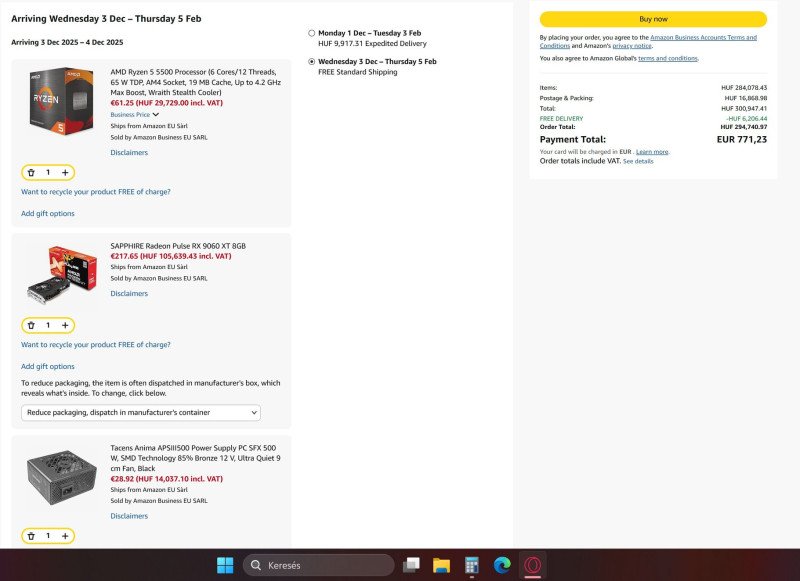Viewport: 800px width, 581px height.
Task: Open Disclaimers for SAPPHIRE Radeon Pulse
Action: point(129,293)
